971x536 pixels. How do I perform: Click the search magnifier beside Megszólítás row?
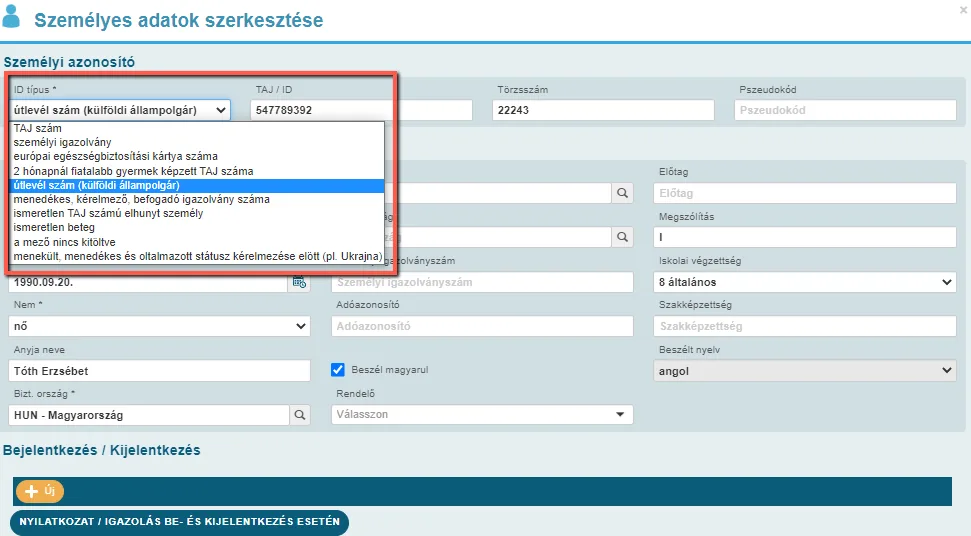[622, 237]
